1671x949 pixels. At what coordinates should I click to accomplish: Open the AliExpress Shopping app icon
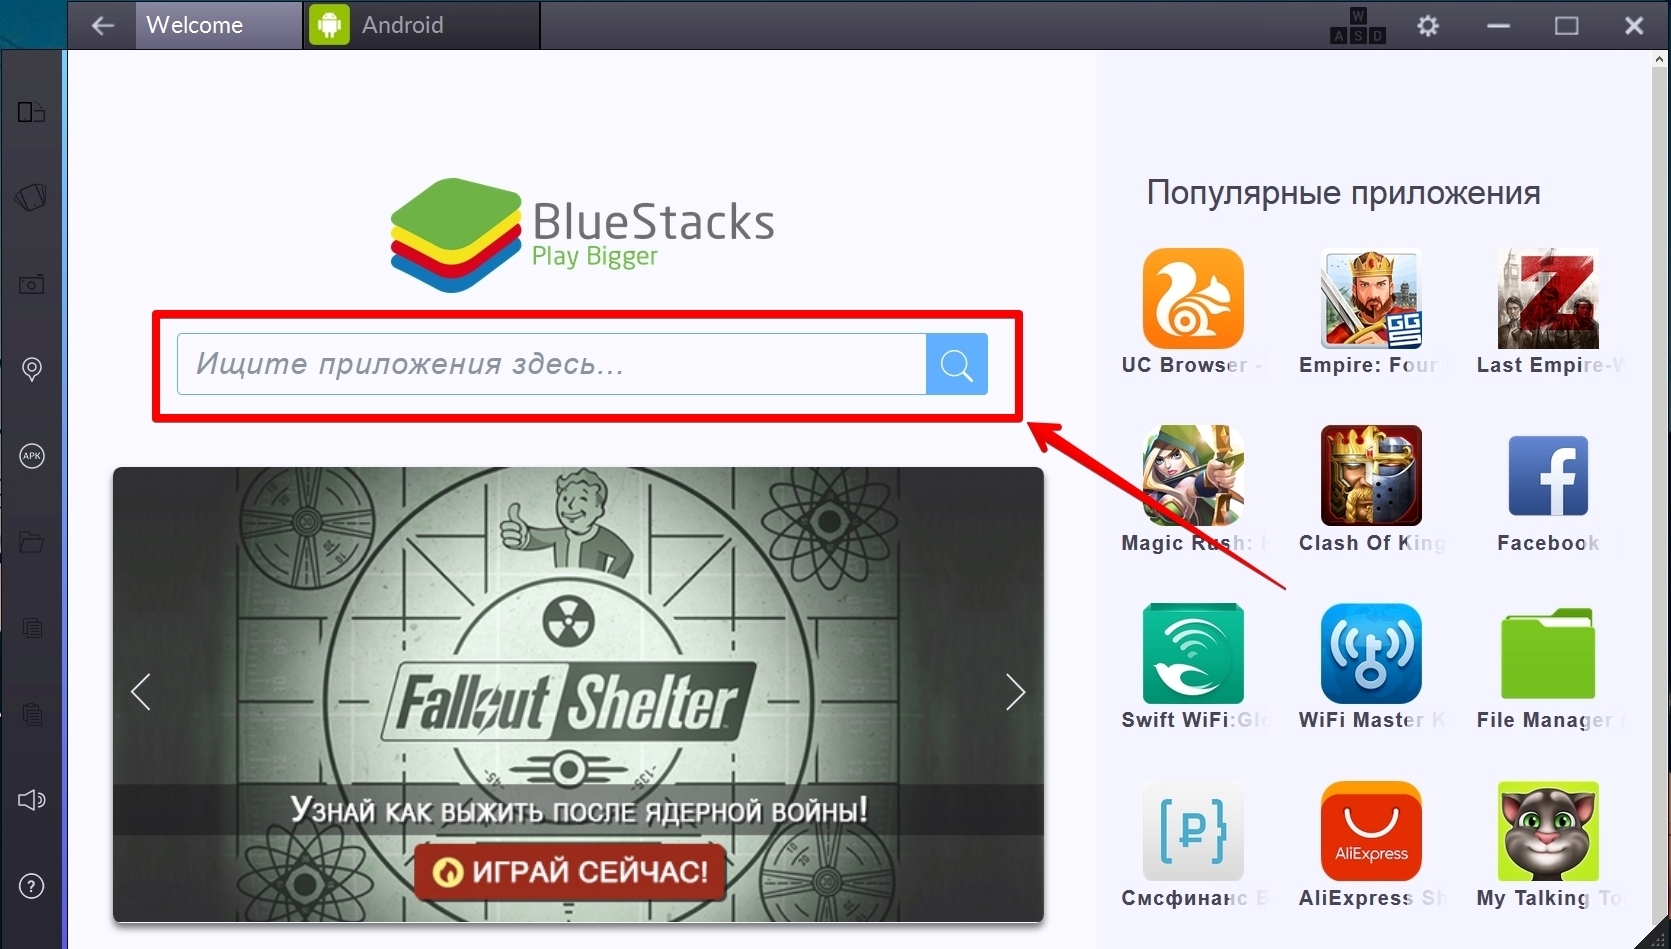point(1371,831)
